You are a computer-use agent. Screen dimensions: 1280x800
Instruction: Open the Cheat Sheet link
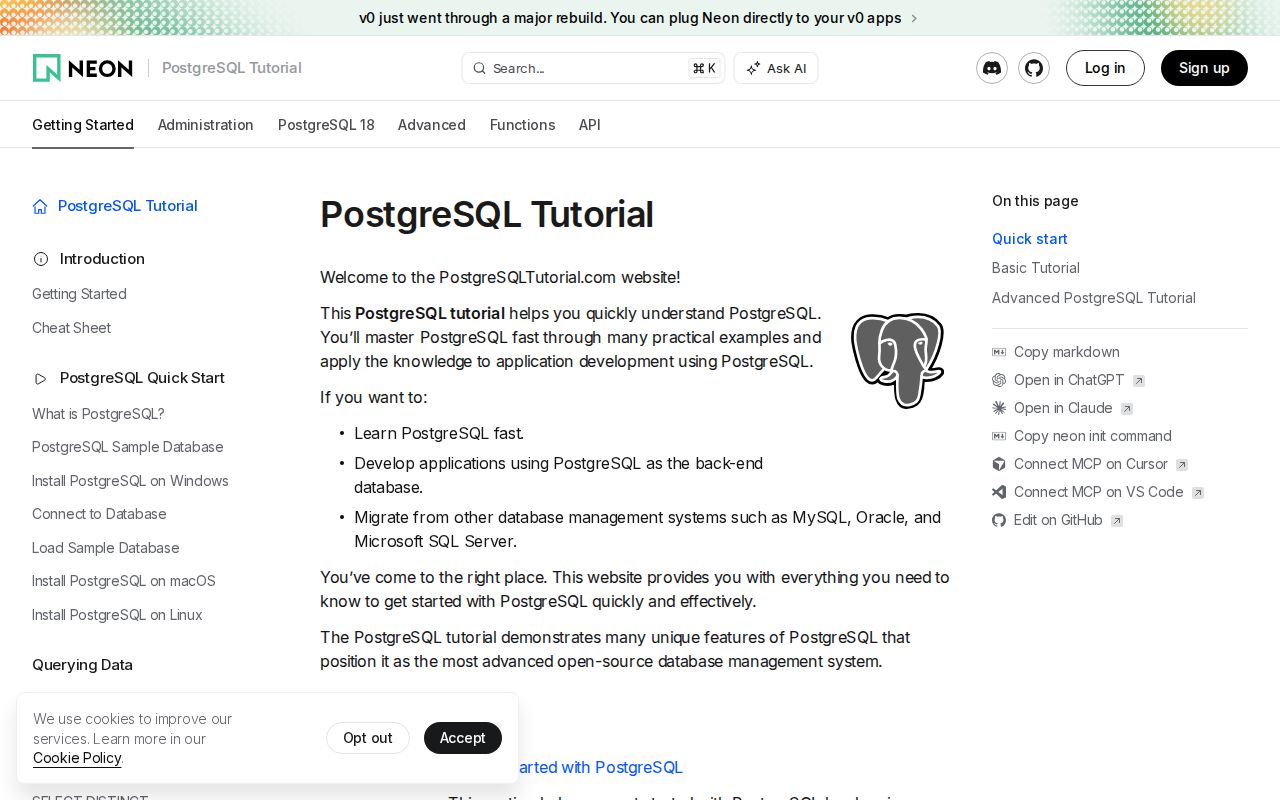(71, 328)
